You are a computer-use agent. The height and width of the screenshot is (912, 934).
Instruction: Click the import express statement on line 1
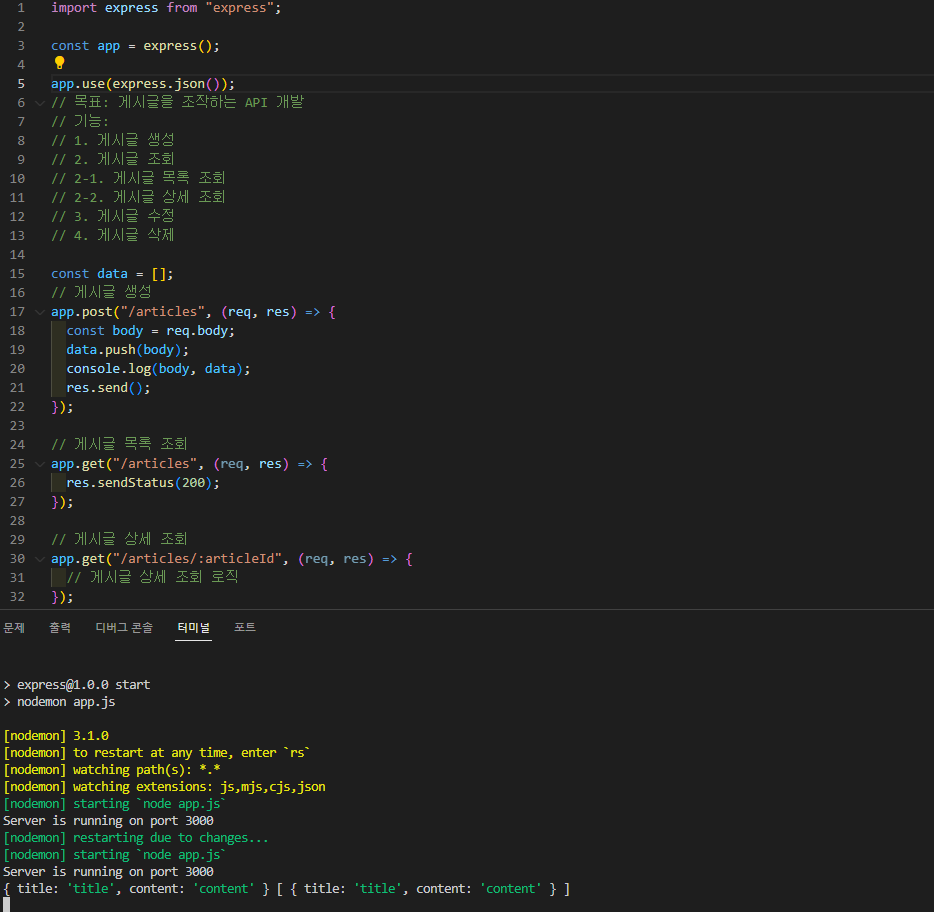pyautogui.click(x=166, y=8)
